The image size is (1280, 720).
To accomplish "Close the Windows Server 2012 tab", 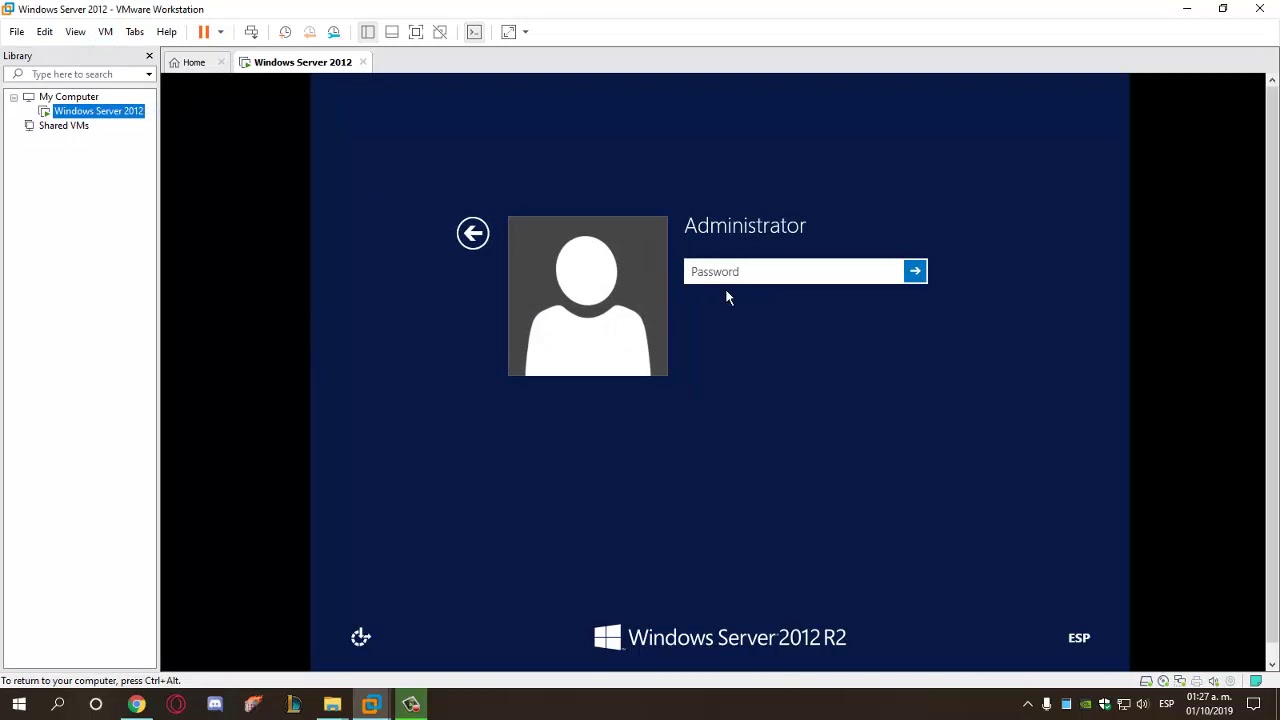I will [x=363, y=62].
